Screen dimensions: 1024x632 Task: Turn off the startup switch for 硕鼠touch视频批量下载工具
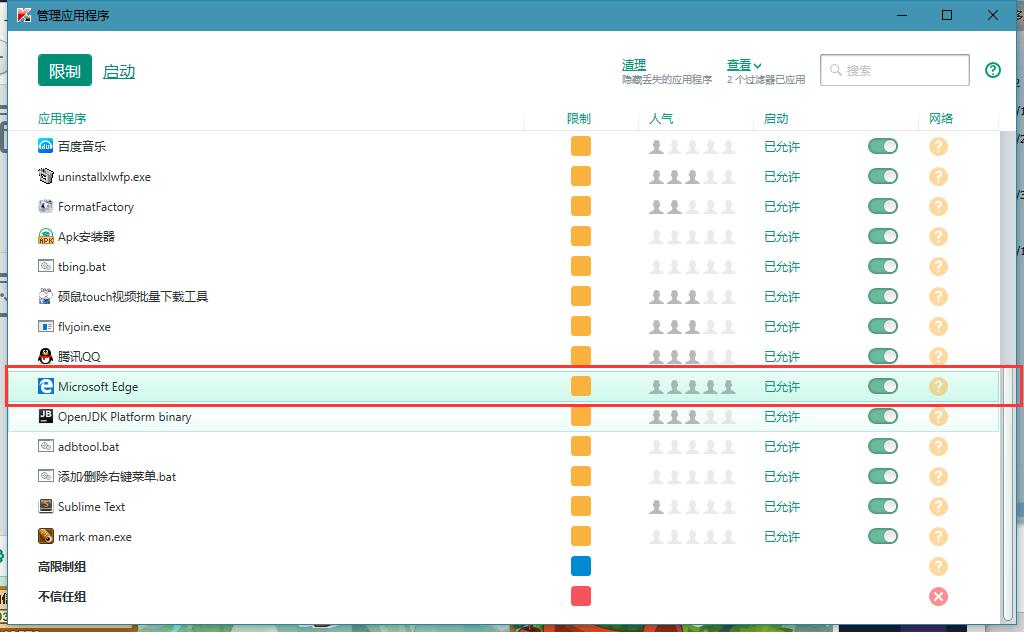(883, 296)
